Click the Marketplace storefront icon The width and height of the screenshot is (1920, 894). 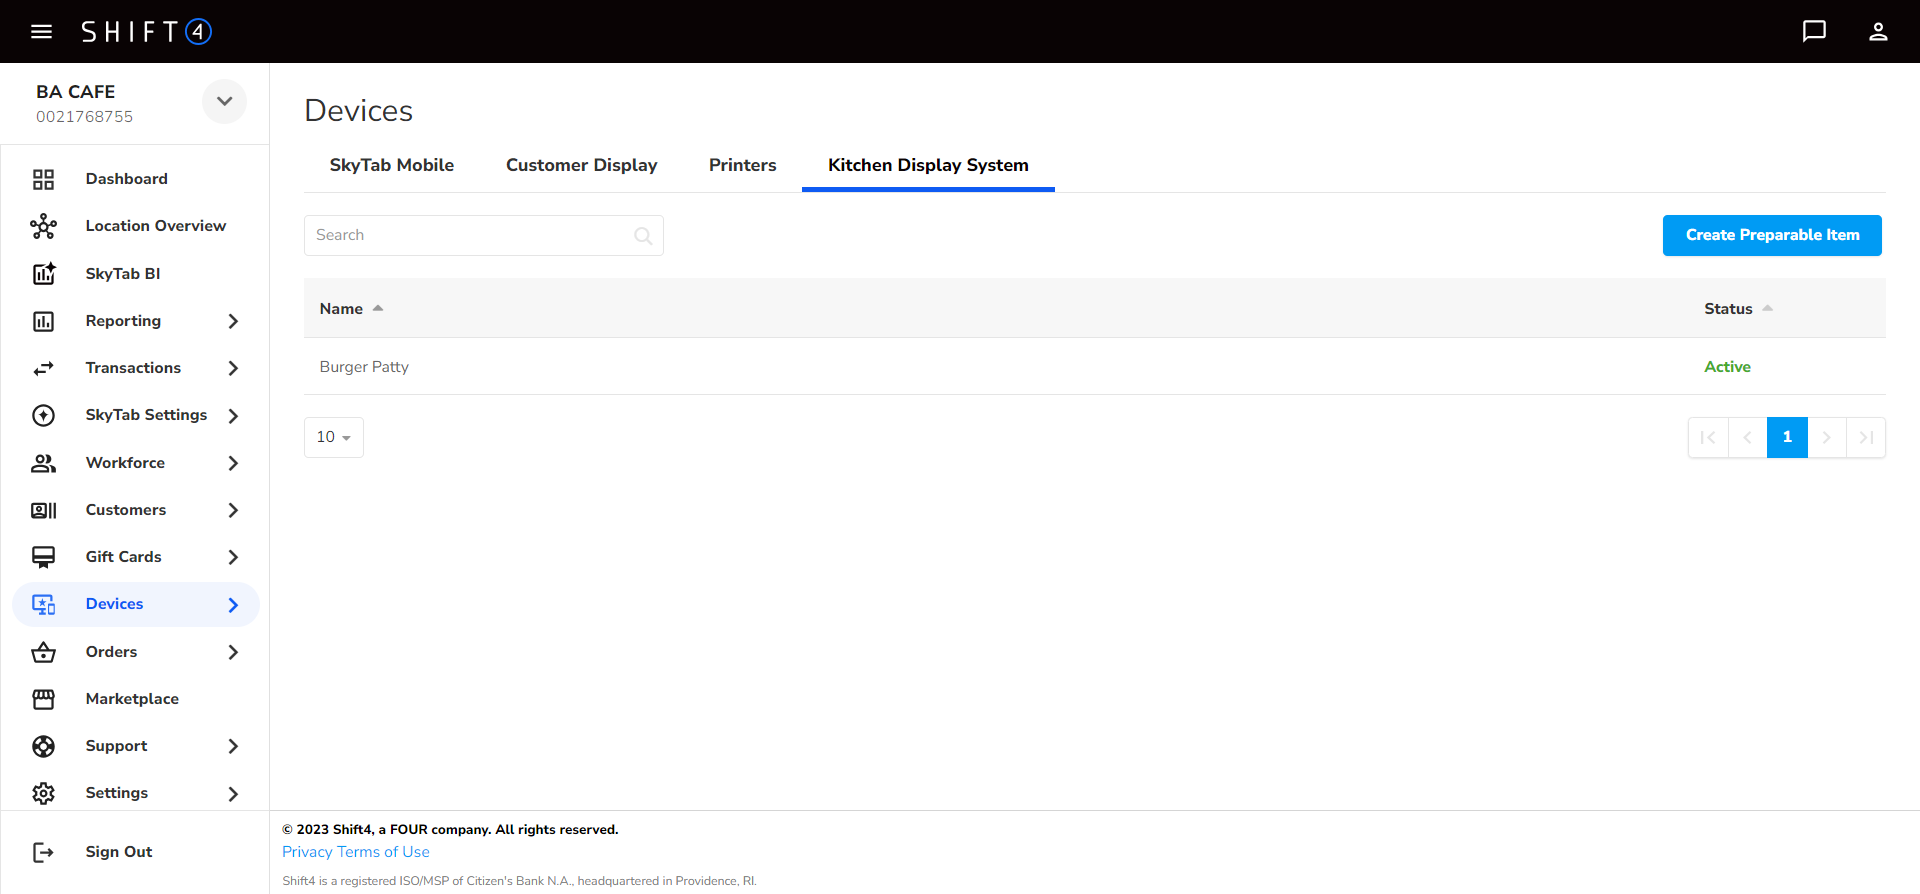tap(43, 699)
